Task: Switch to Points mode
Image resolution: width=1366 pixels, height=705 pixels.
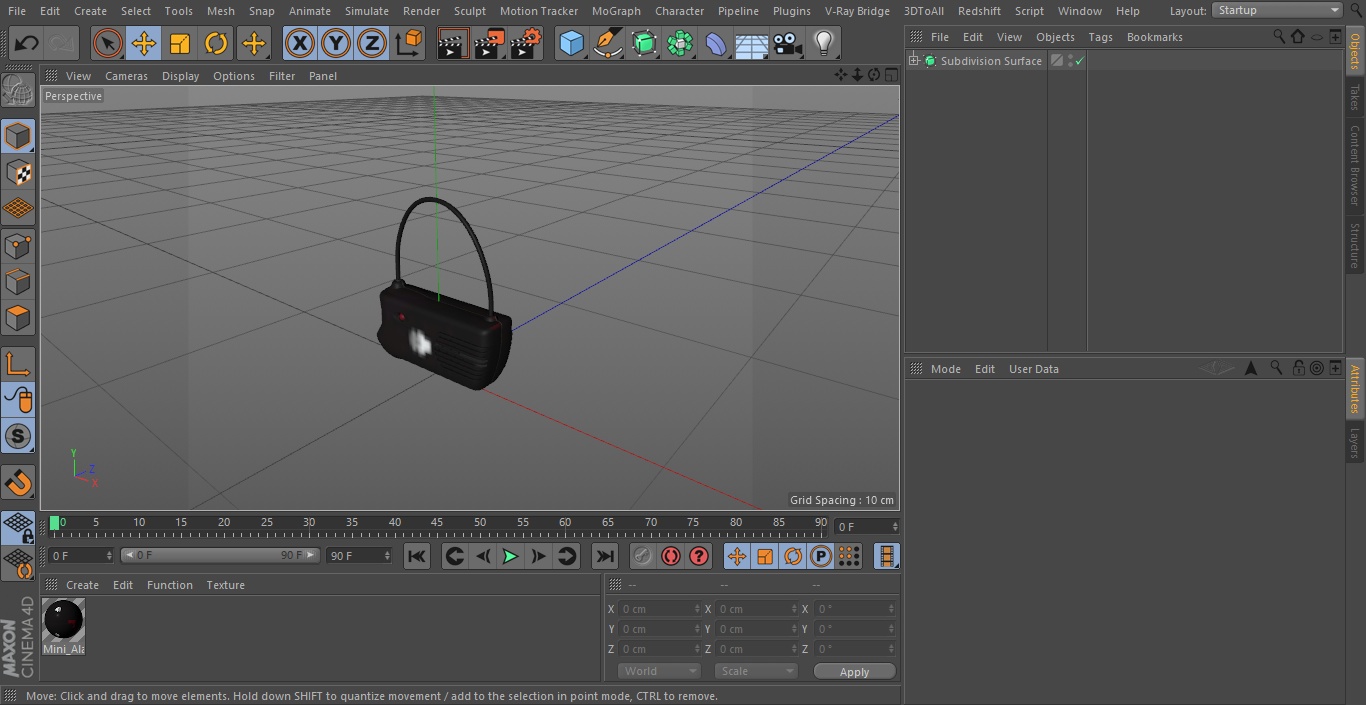Action: click(18, 245)
